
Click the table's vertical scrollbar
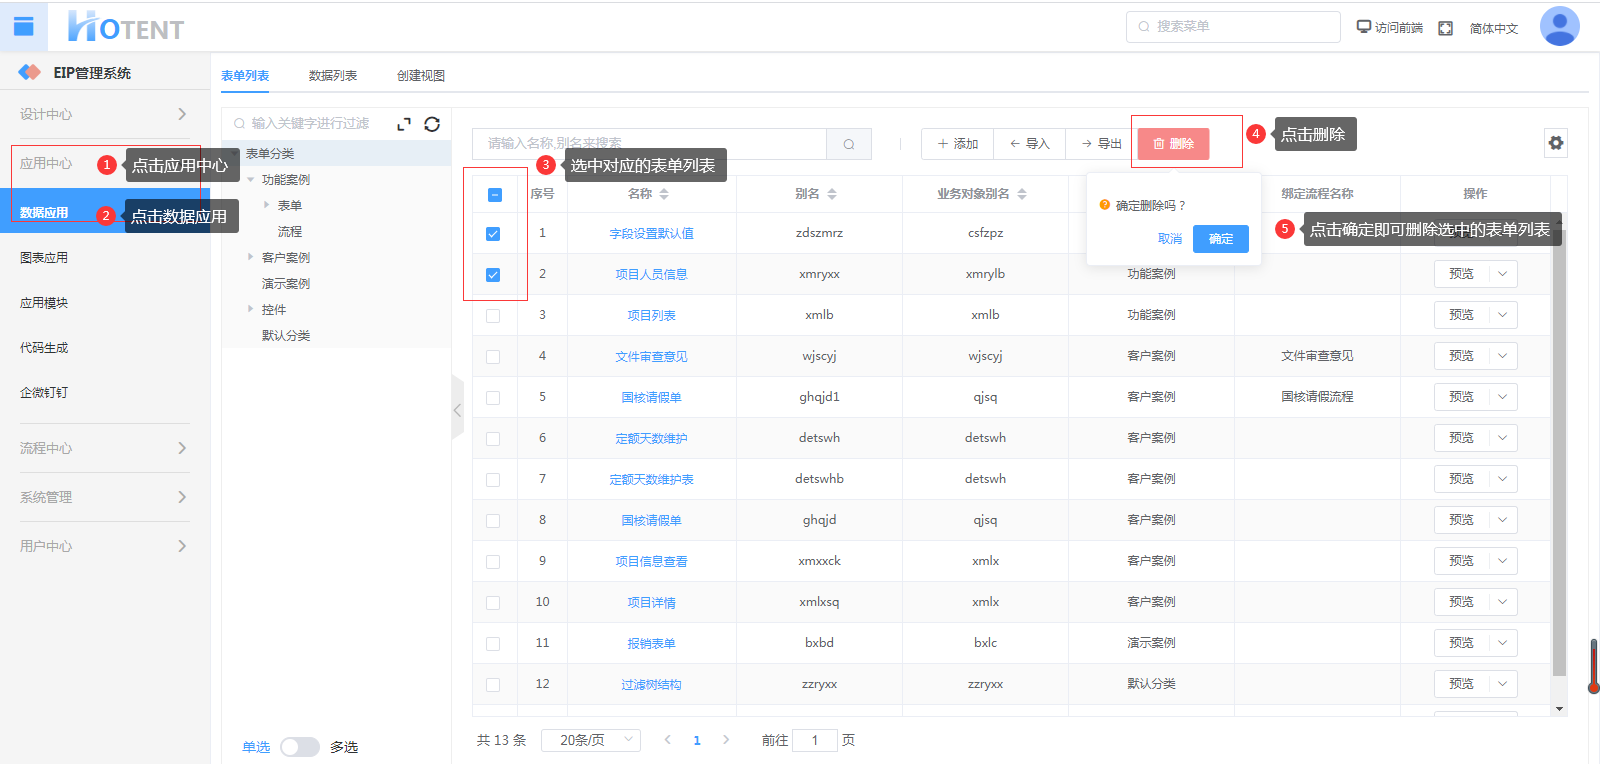tap(1558, 450)
